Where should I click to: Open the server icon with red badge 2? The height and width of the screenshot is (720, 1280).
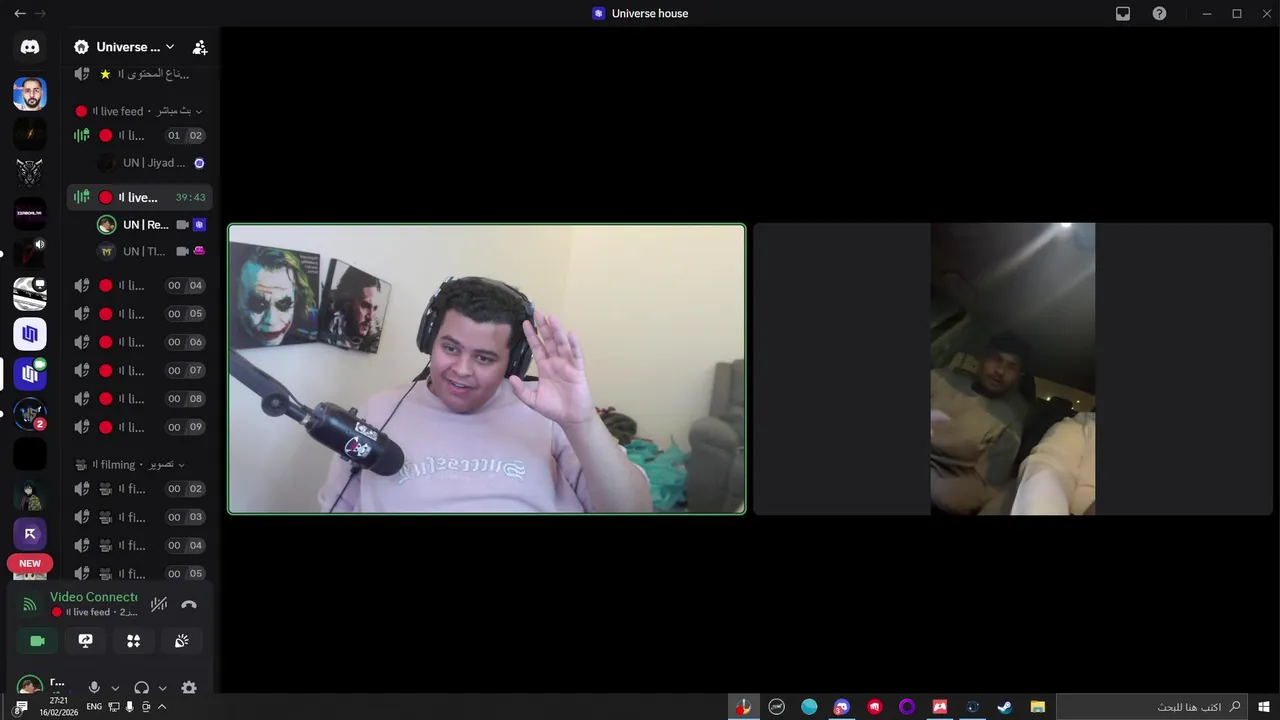(30, 414)
